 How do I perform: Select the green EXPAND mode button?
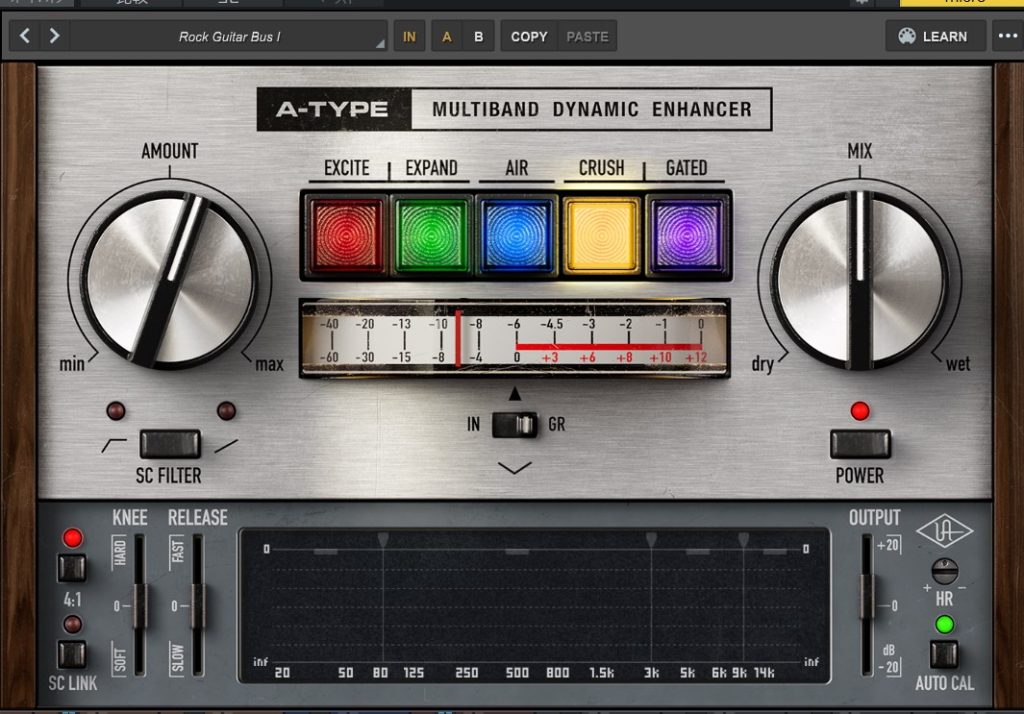click(432, 235)
